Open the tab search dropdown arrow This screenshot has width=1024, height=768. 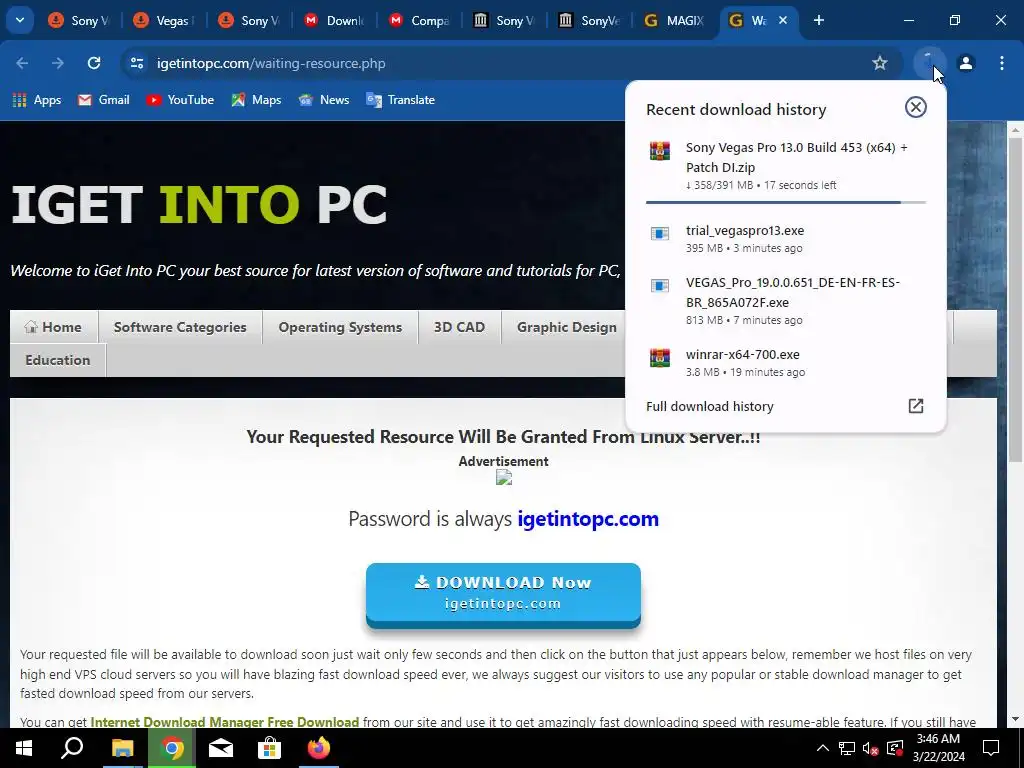pos(20,20)
